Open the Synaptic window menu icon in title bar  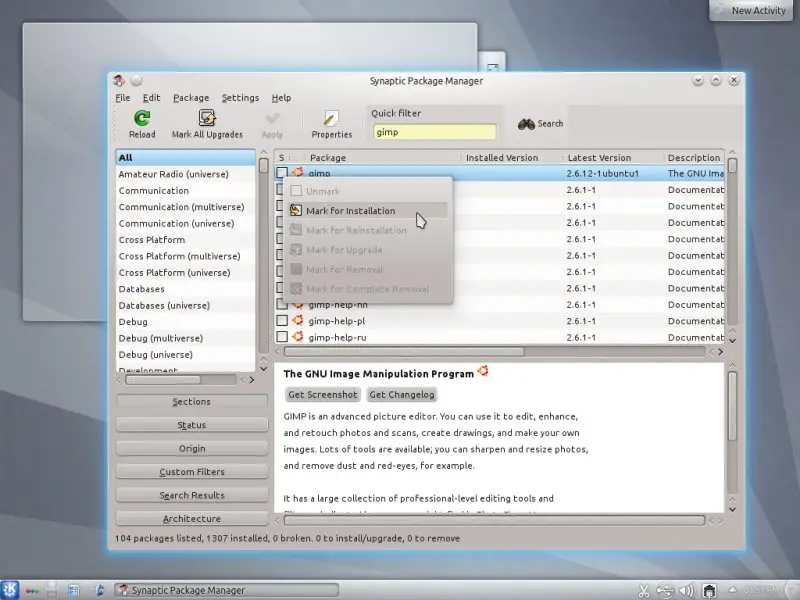coord(119,80)
